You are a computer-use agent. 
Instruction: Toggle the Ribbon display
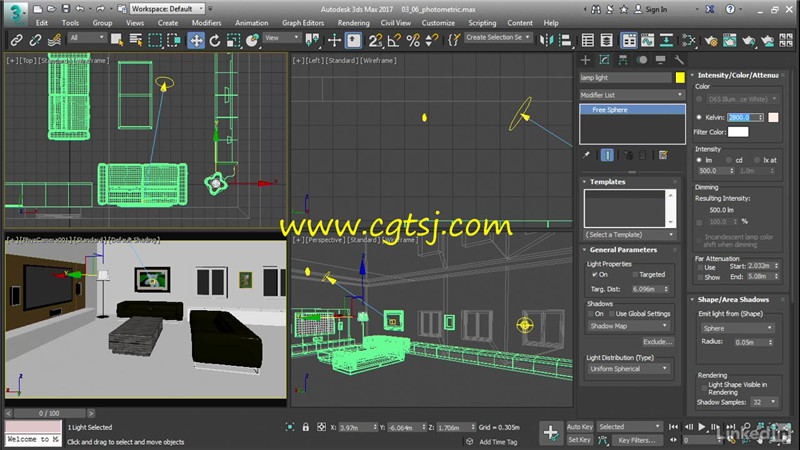click(629, 40)
